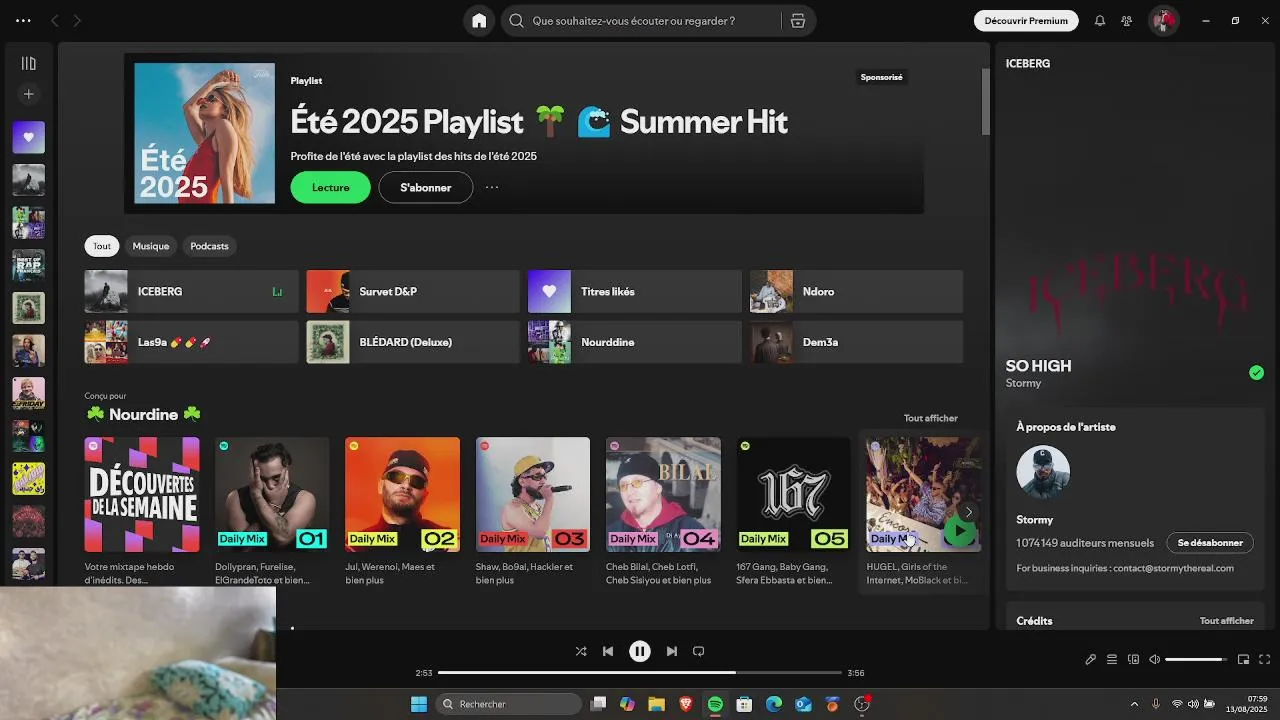The image size is (1280, 720).
Task: Toggle repeat mode
Action: point(699,651)
